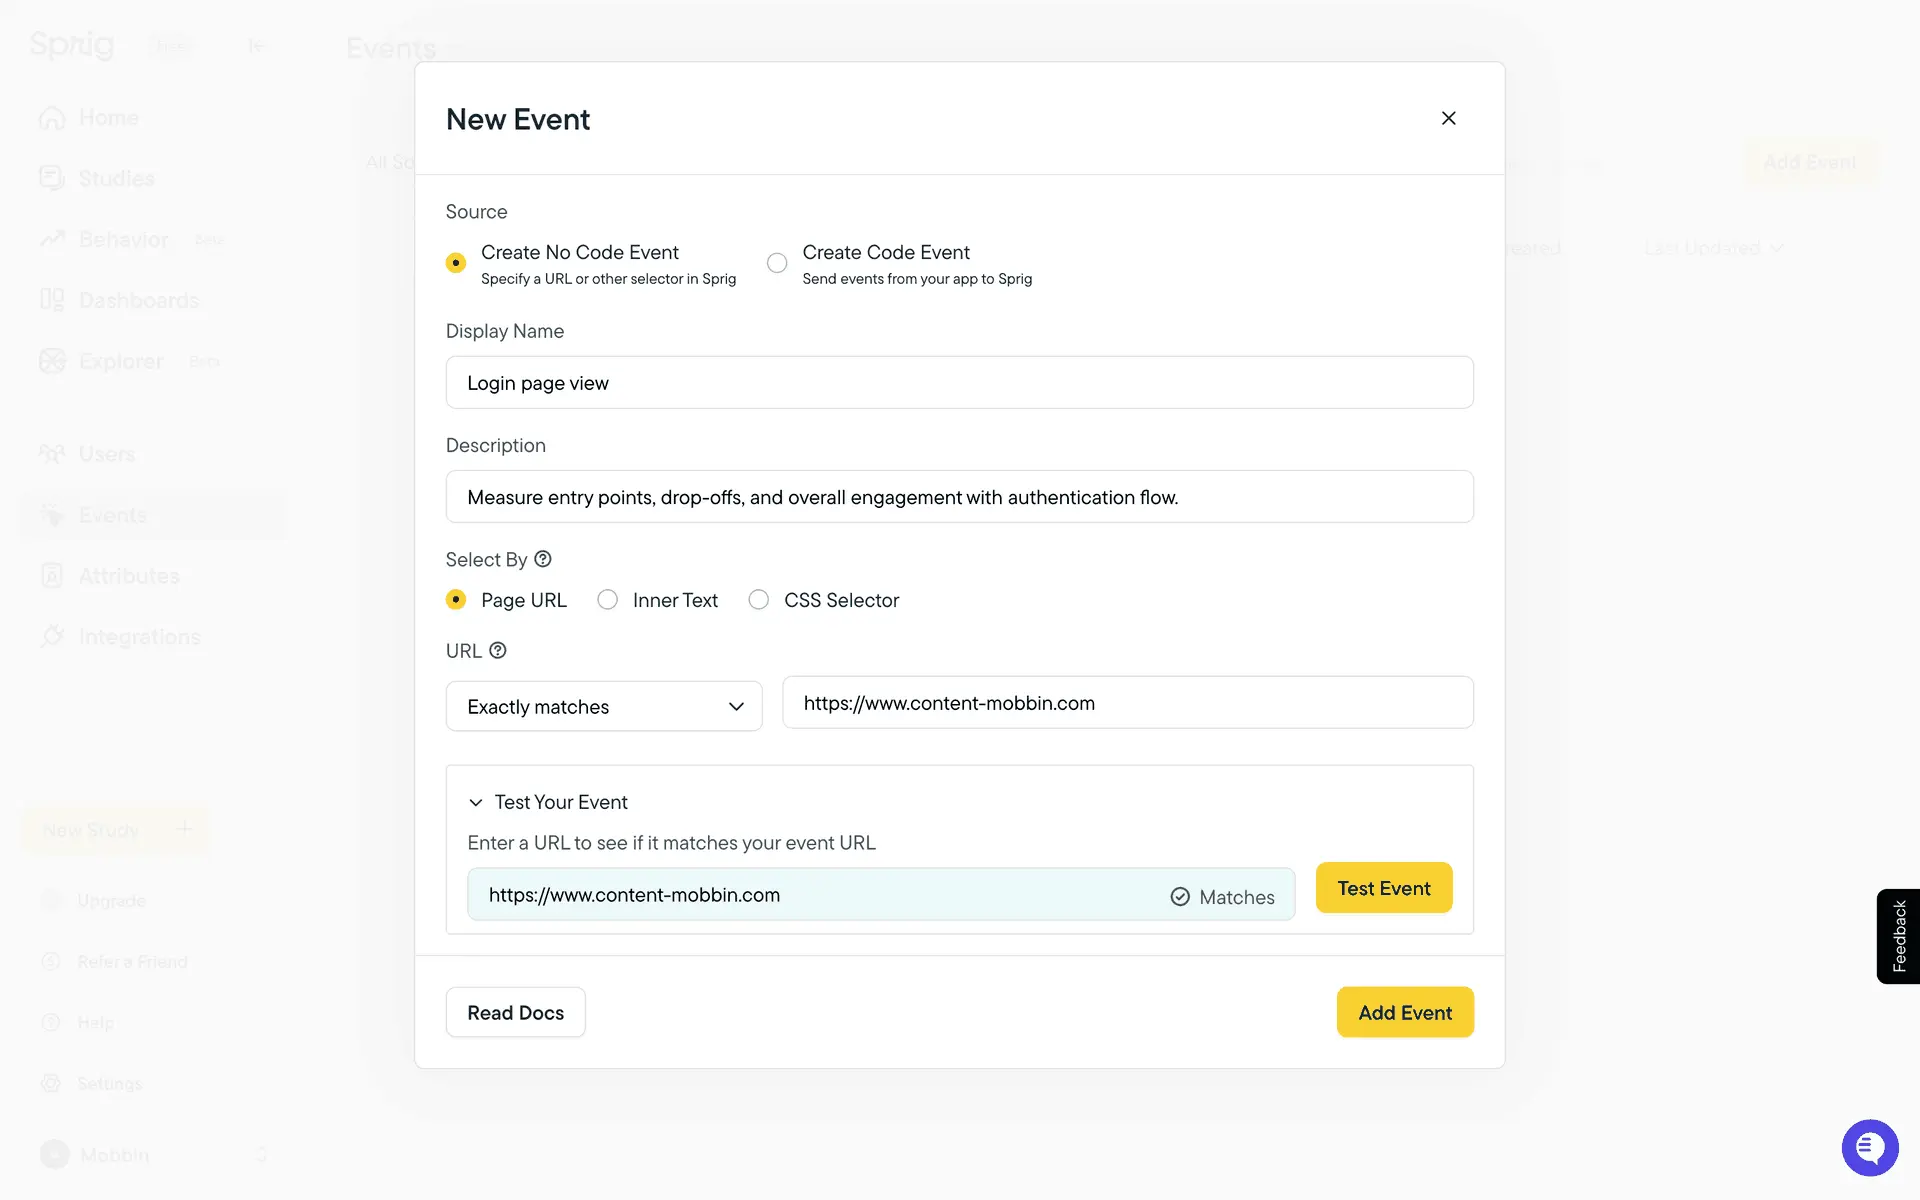Open the Exactly matches dropdown
This screenshot has width=1920, height=1200.
(604, 706)
